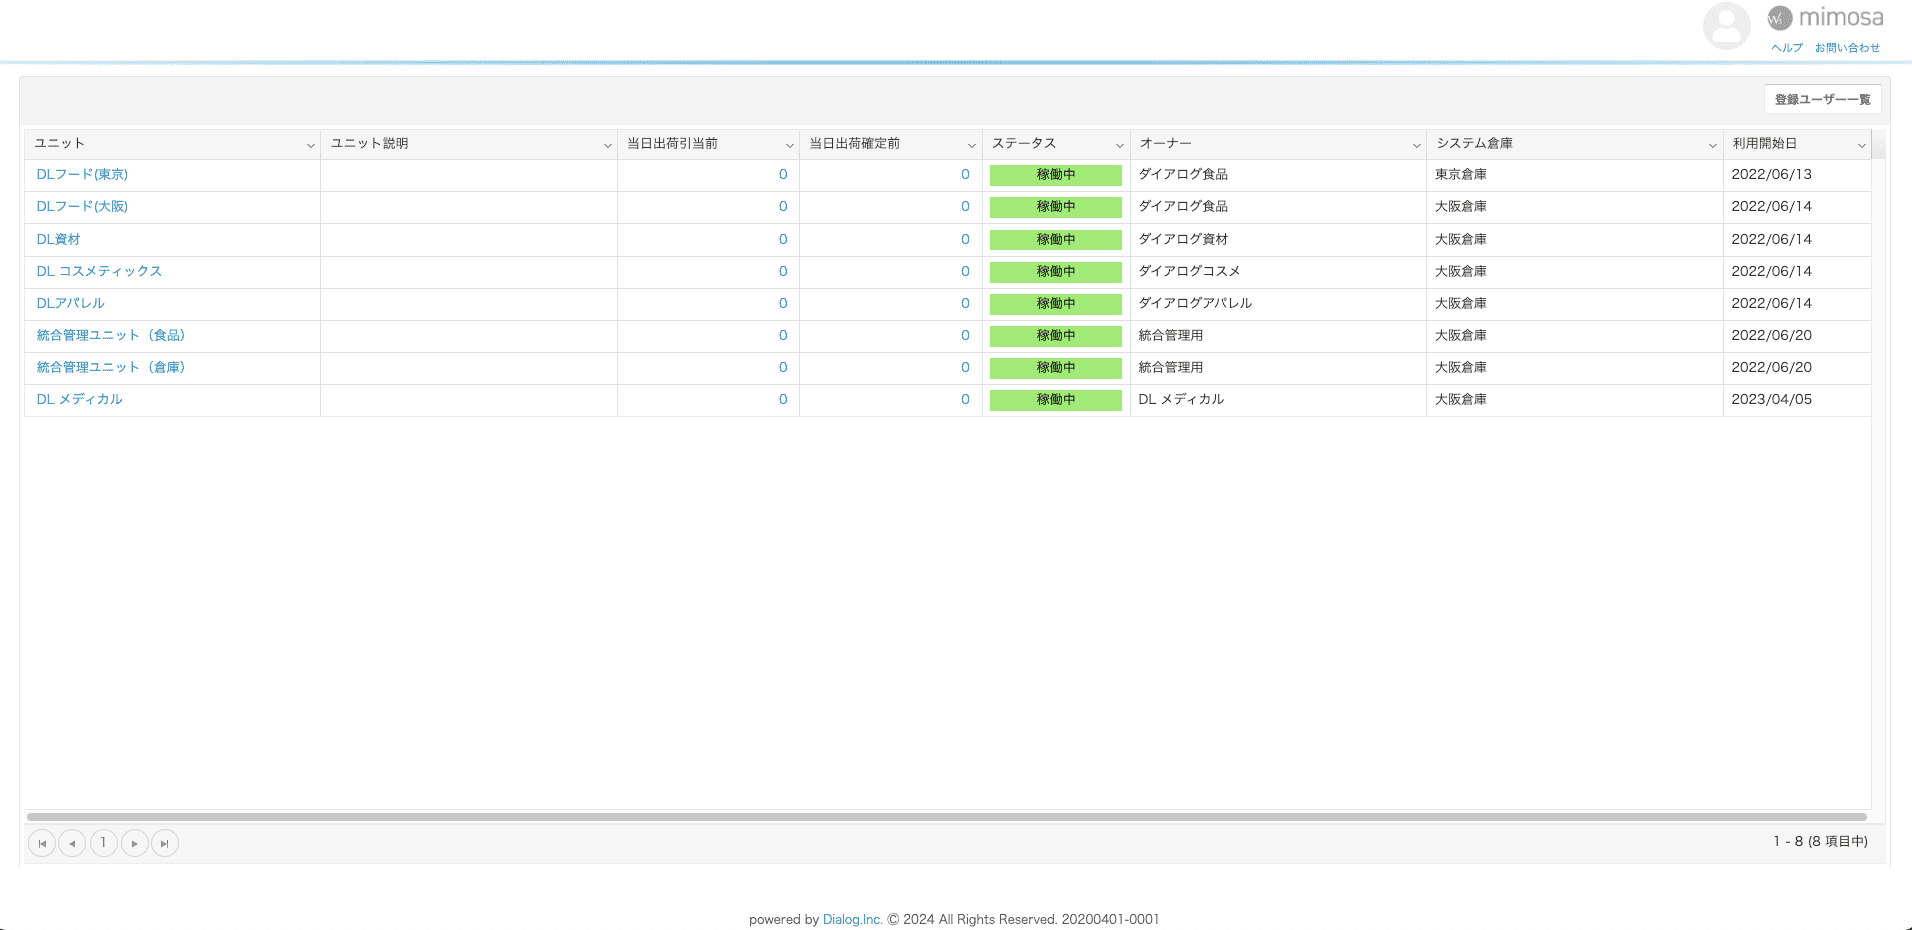Open the DLフード(大阪) unit link
The height and width of the screenshot is (930, 1912).
point(82,206)
